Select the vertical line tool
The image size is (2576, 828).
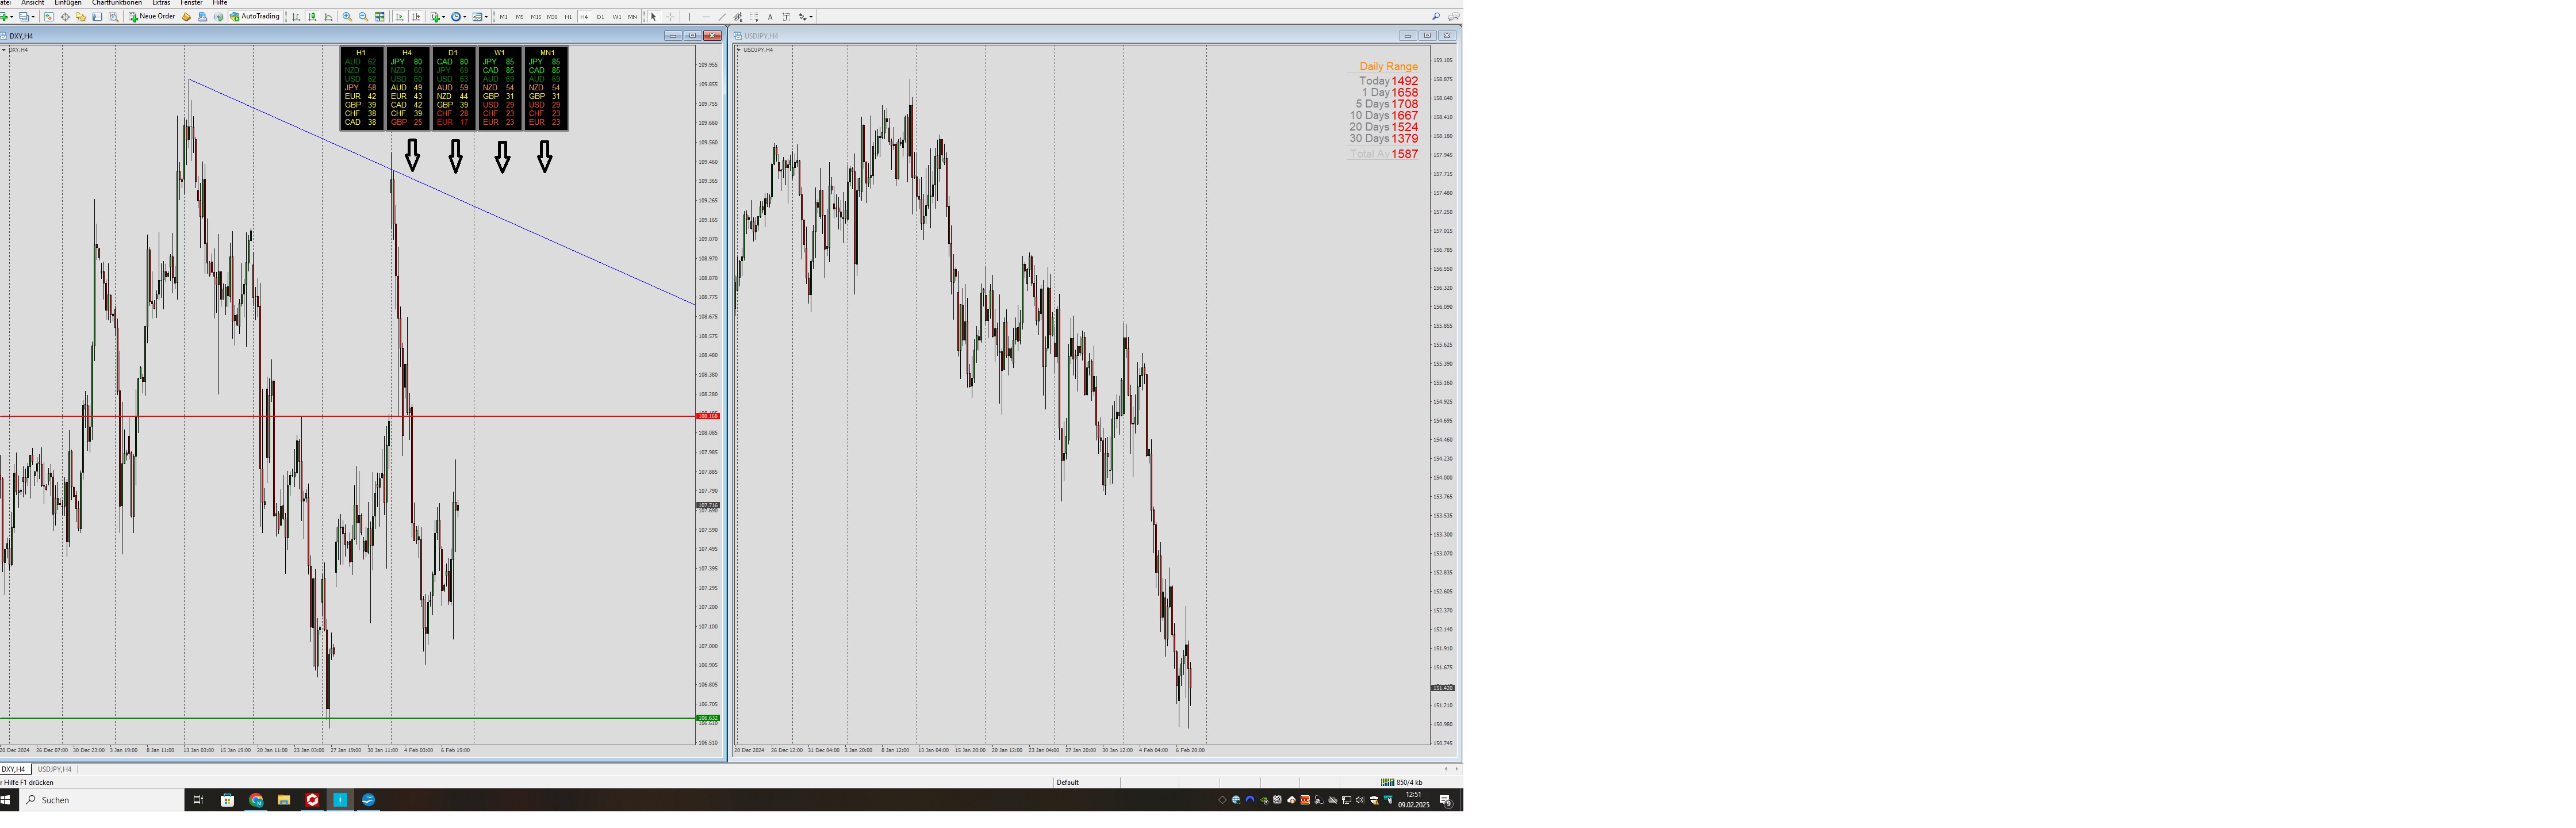pyautogui.click(x=690, y=17)
